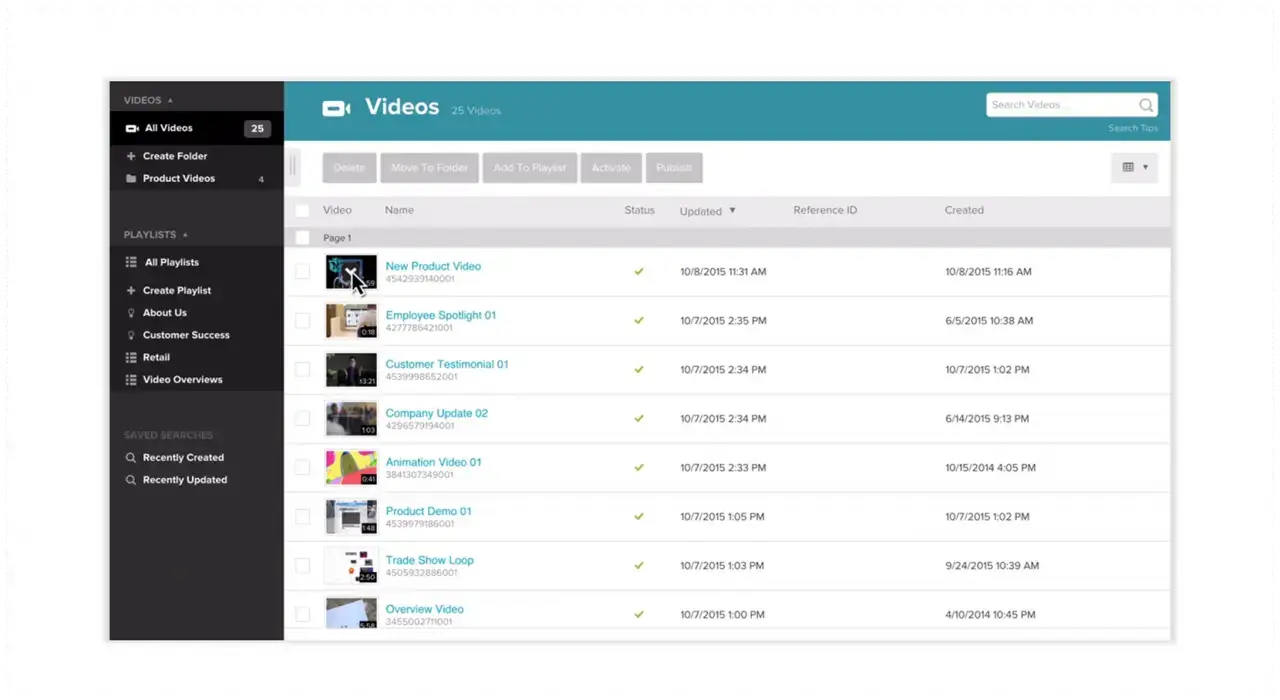Collapse the VIDEOS section chevron

[172, 100]
